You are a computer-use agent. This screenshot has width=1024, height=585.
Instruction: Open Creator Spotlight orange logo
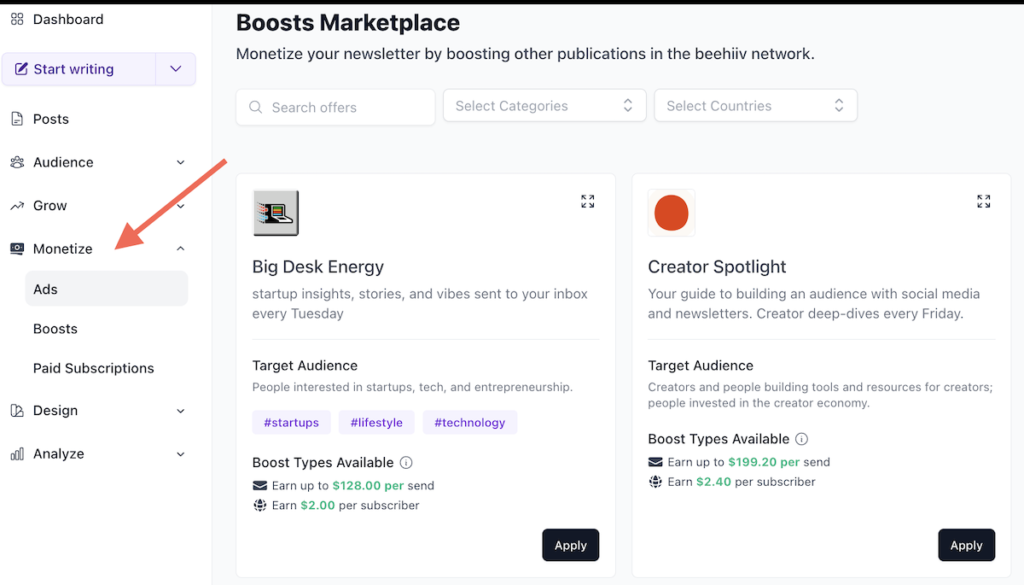point(671,213)
